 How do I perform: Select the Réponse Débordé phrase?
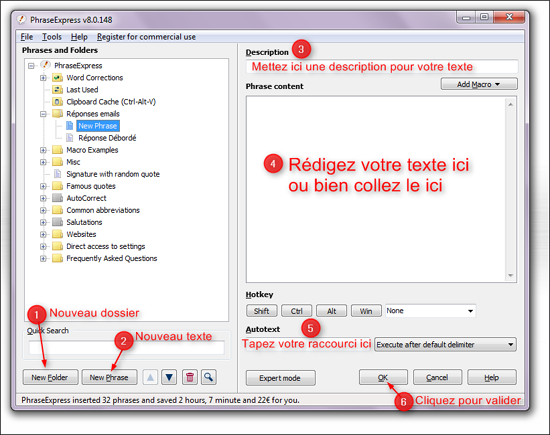pos(107,138)
